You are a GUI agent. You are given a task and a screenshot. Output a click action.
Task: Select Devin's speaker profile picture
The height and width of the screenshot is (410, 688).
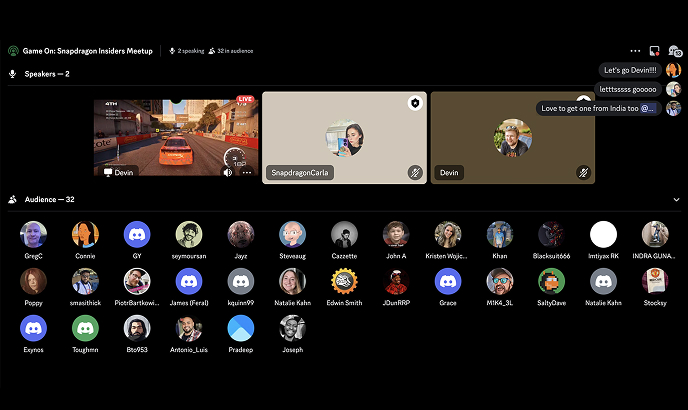(x=513, y=138)
